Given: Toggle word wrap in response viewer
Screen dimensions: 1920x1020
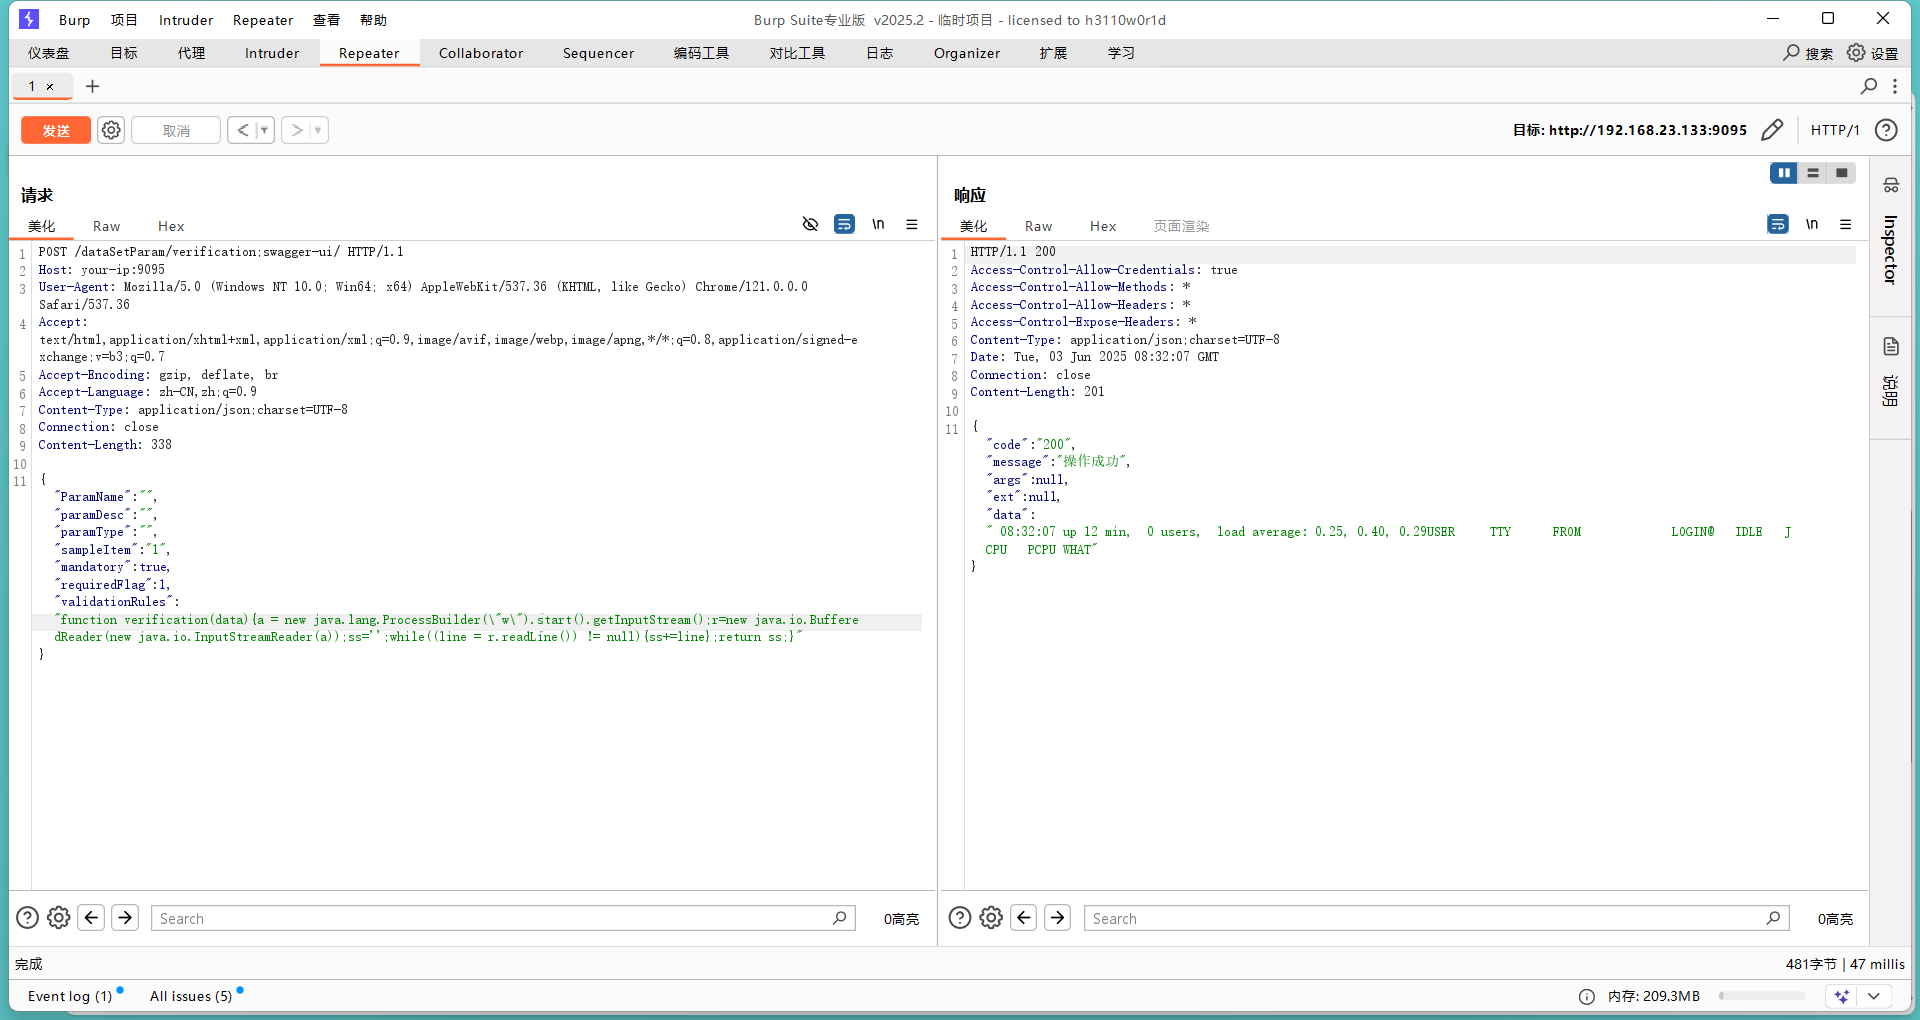Looking at the screenshot, I should pyautogui.click(x=1778, y=224).
